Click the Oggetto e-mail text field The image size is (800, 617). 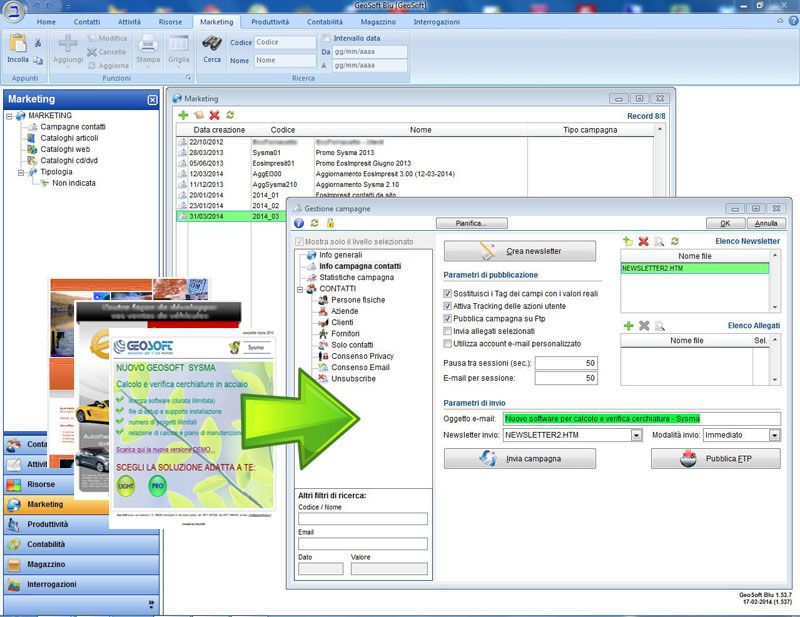coord(640,418)
